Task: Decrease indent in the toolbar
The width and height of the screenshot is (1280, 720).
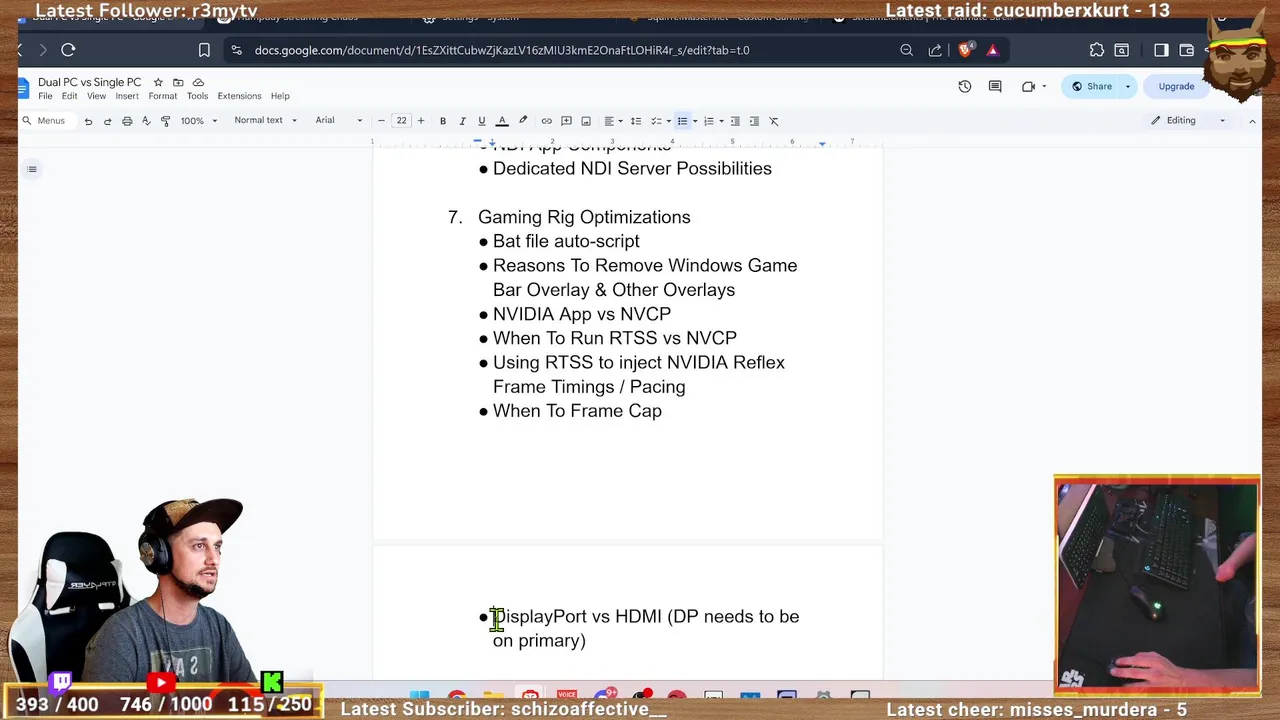Action: 735,121
